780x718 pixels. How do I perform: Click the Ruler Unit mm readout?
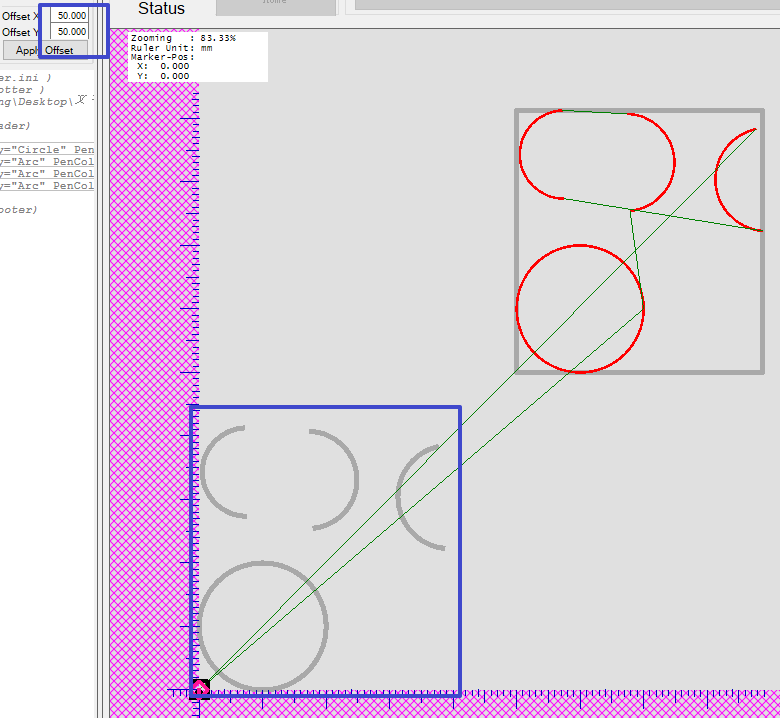tap(172, 47)
